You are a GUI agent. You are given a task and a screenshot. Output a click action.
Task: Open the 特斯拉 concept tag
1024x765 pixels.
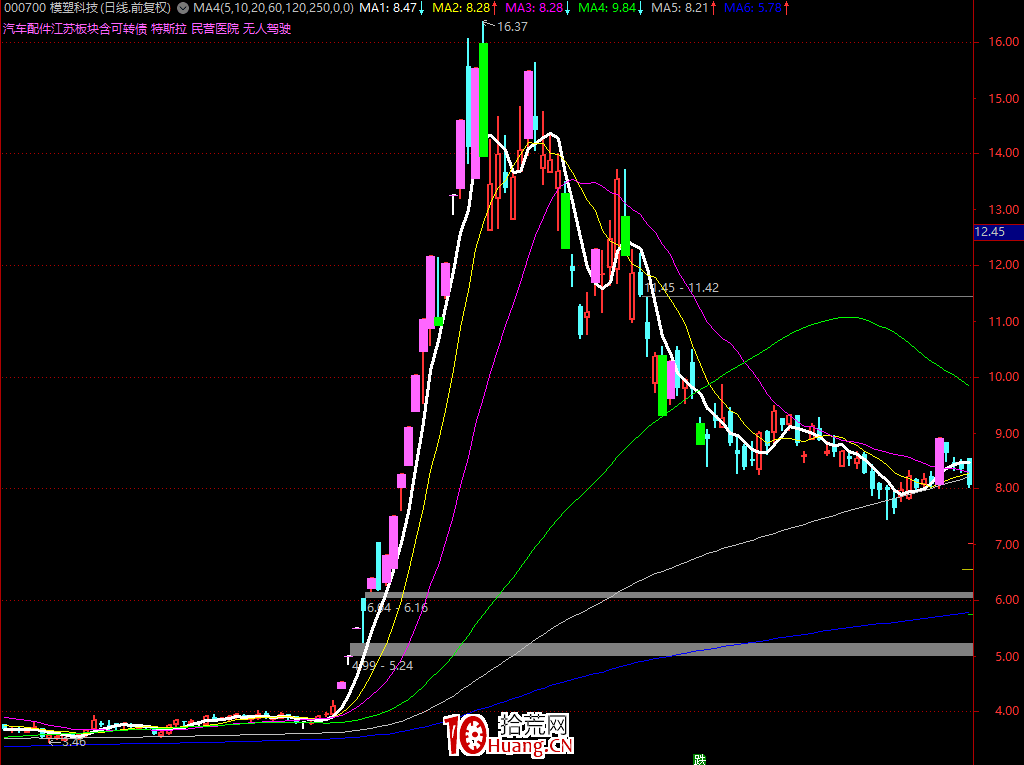169,28
